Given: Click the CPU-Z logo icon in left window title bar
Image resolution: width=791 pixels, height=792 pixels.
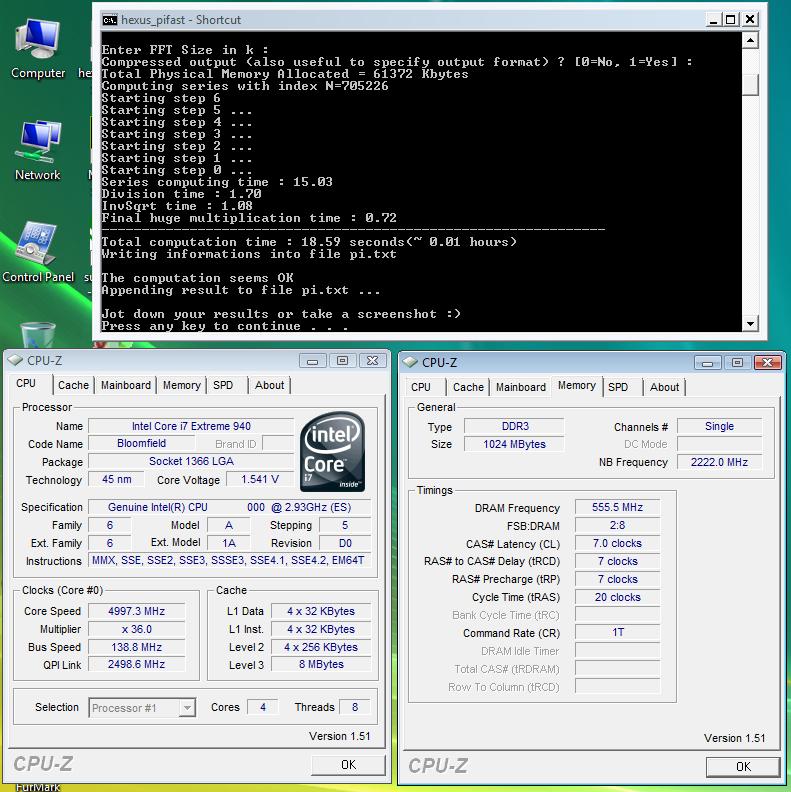Looking at the screenshot, I should [15, 360].
